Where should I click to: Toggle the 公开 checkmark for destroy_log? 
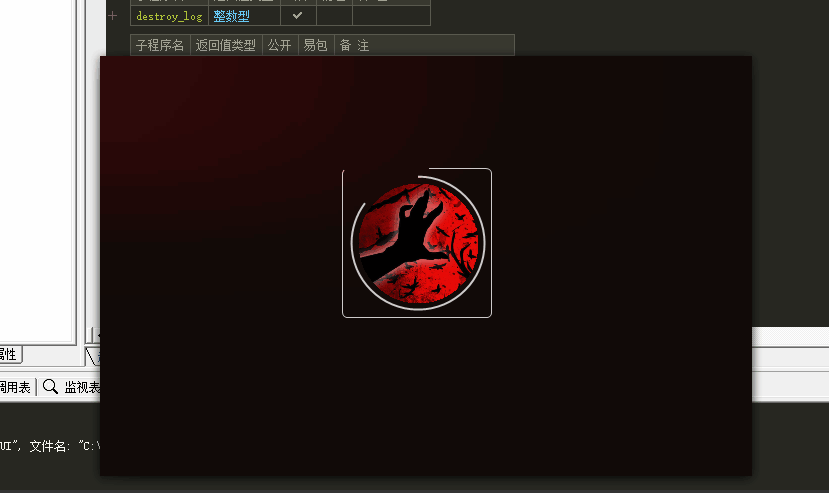(x=297, y=16)
